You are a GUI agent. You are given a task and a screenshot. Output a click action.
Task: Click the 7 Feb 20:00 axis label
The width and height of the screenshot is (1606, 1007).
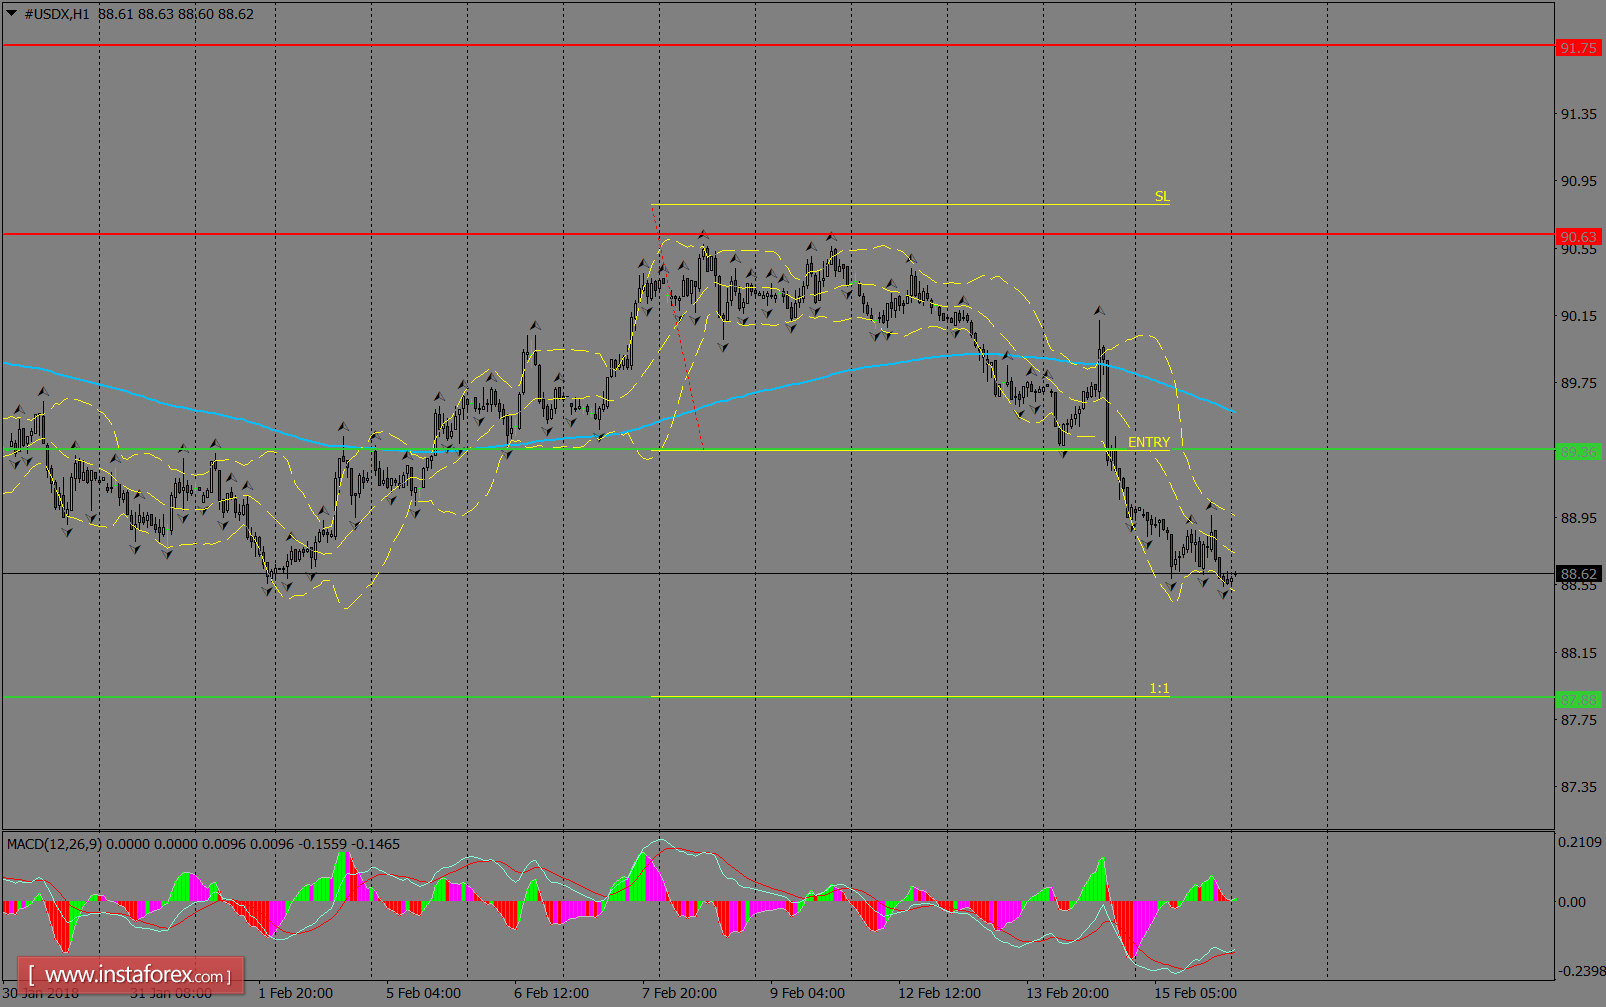681,992
